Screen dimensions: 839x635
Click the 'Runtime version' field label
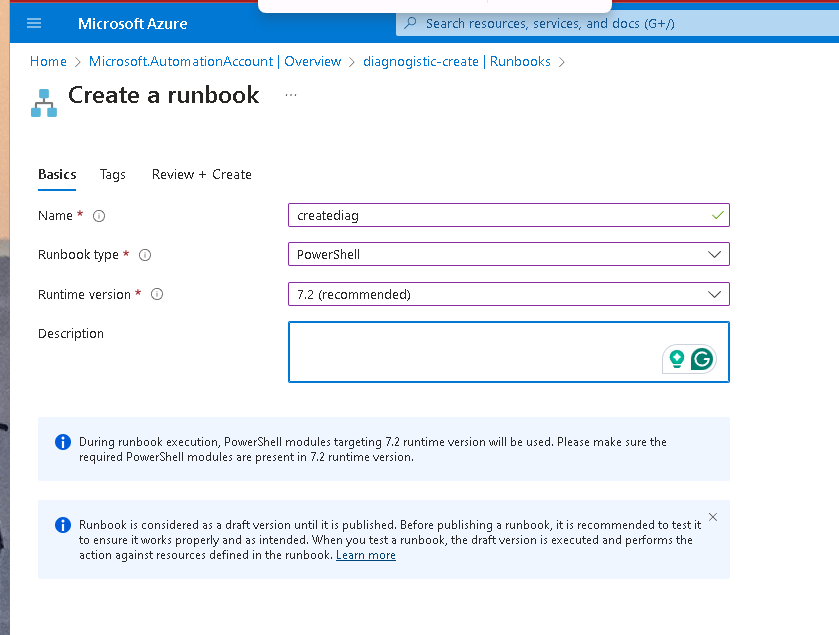tap(84, 294)
